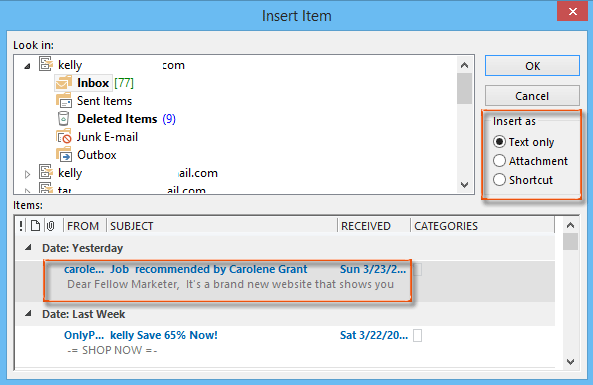This screenshot has width=593, height=385.
Task: Confirm with the OK button
Action: pos(532,66)
